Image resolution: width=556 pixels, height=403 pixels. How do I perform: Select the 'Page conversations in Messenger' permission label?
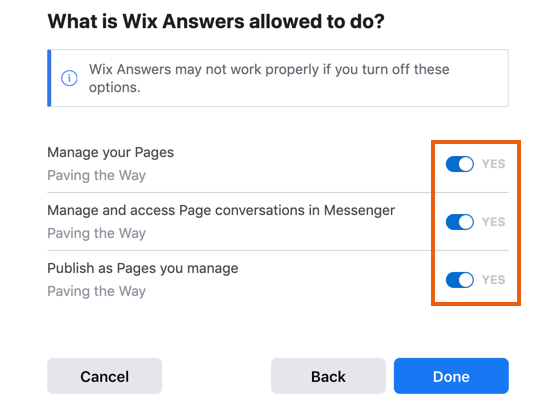coord(221,210)
